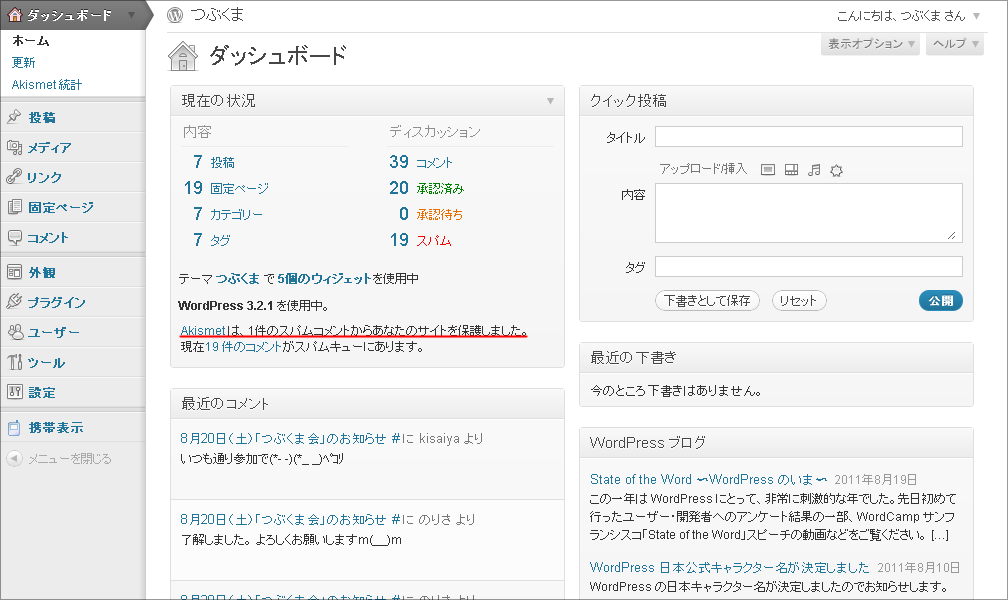Click the Posts (投稿) pushpin icon
Screen dimensions: 1008x600
click(x=14, y=117)
